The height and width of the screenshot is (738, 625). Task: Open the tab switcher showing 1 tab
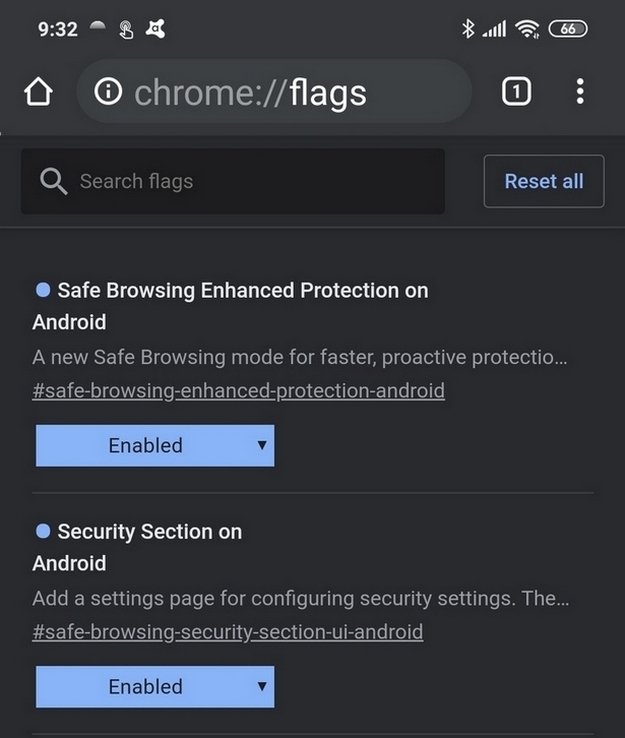pyautogui.click(x=516, y=92)
